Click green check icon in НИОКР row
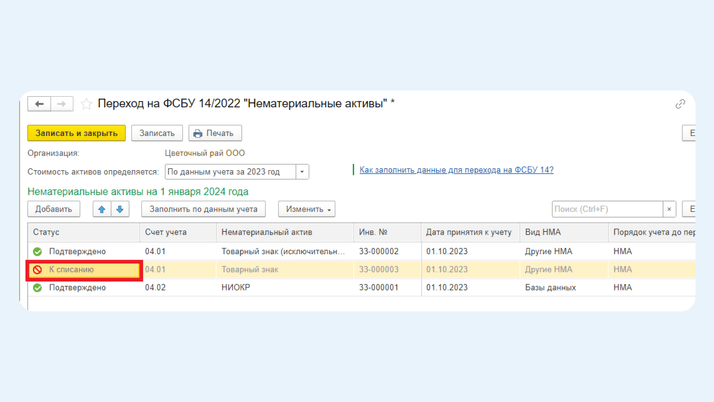Image resolution: width=714 pixels, height=402 pixels. point(37,288)
